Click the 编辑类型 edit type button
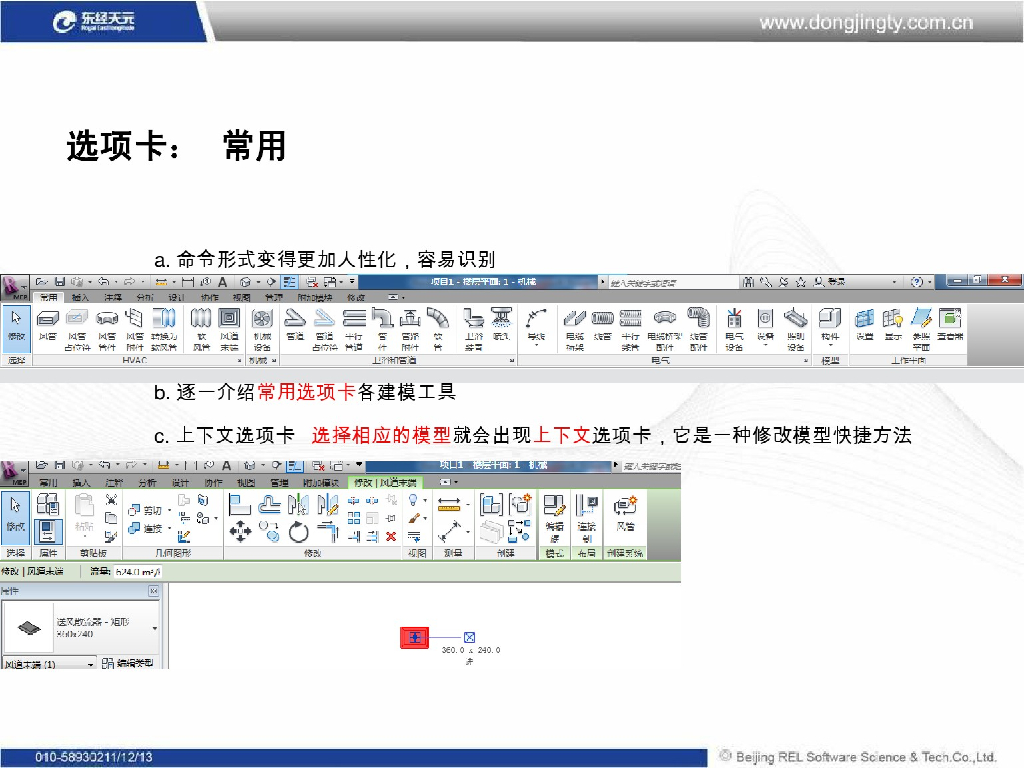Image resolution: width=1024 pixels, height=768 pixels. click(x=128, y=663)
